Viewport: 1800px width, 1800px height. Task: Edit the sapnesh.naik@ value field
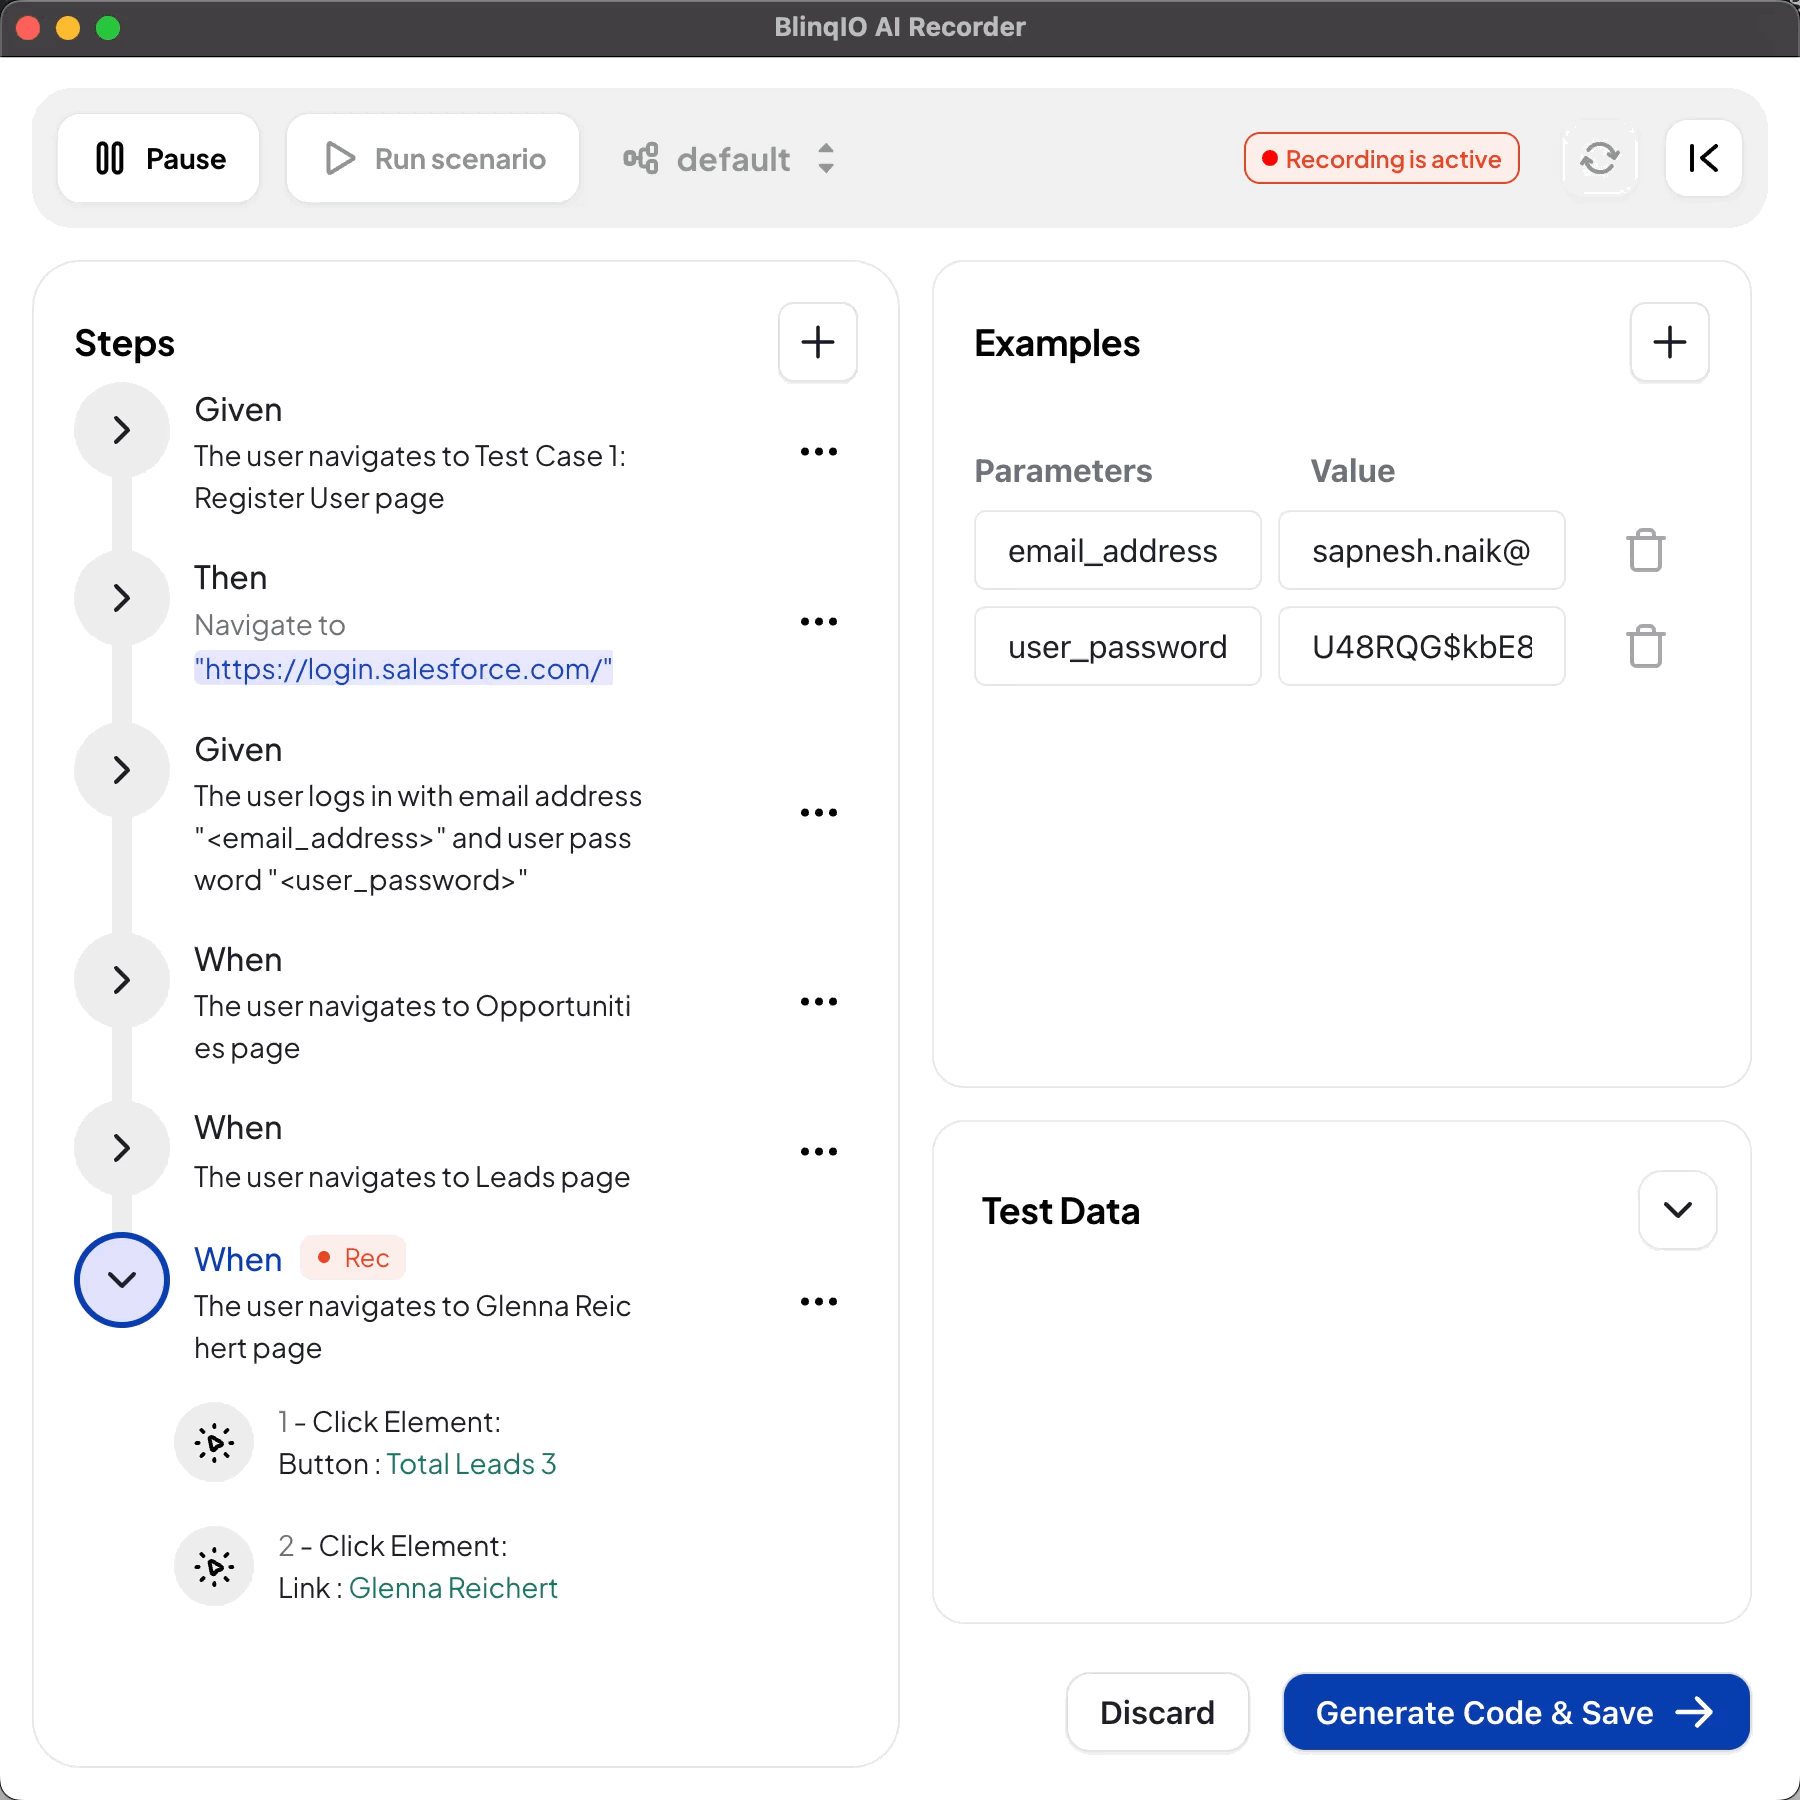[1422, 550]
